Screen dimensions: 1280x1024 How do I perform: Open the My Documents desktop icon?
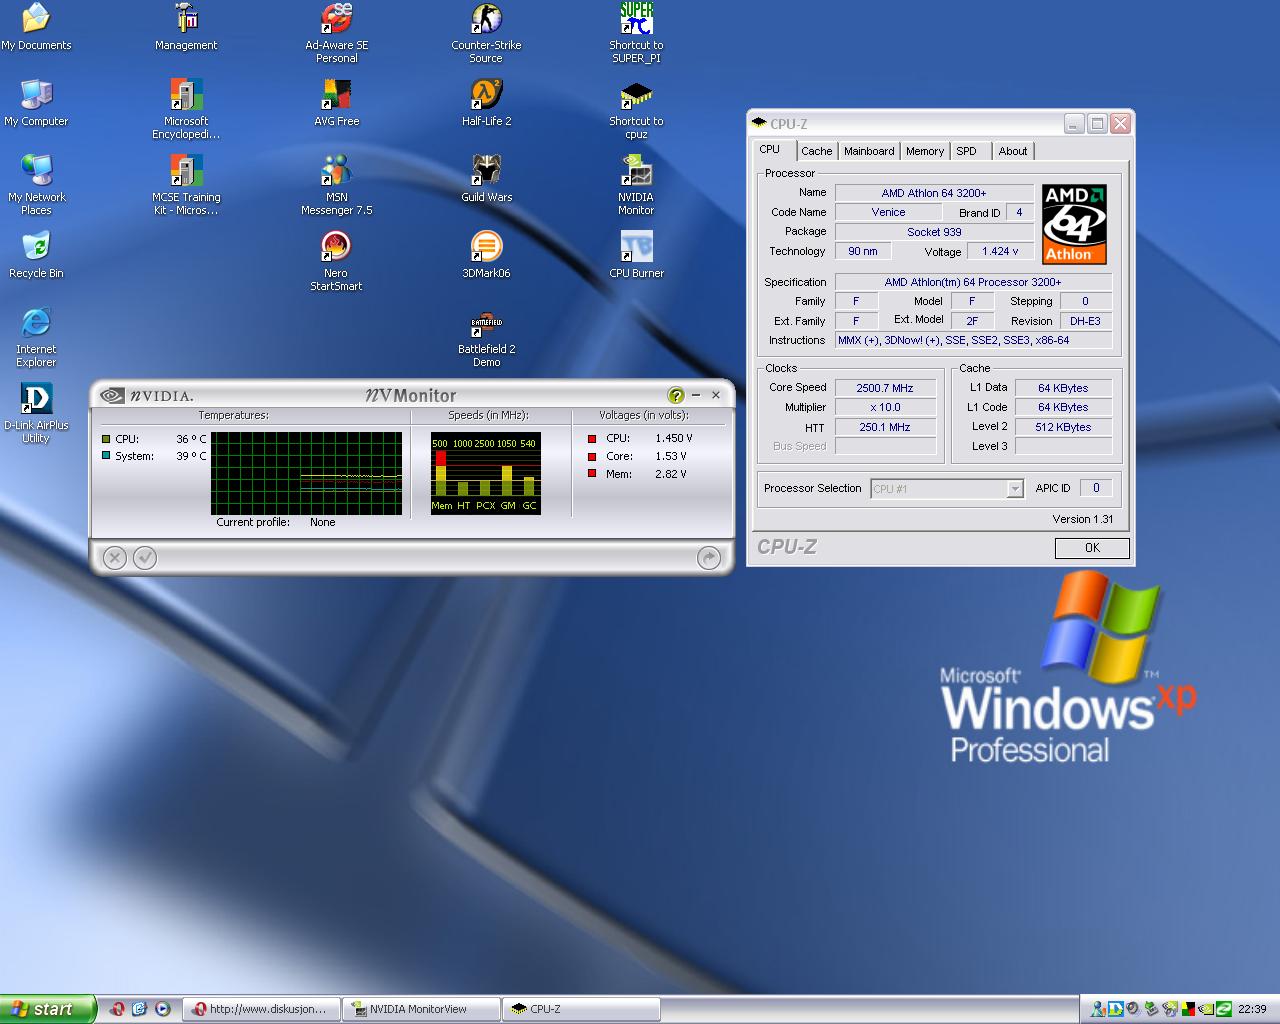point(36,26)
